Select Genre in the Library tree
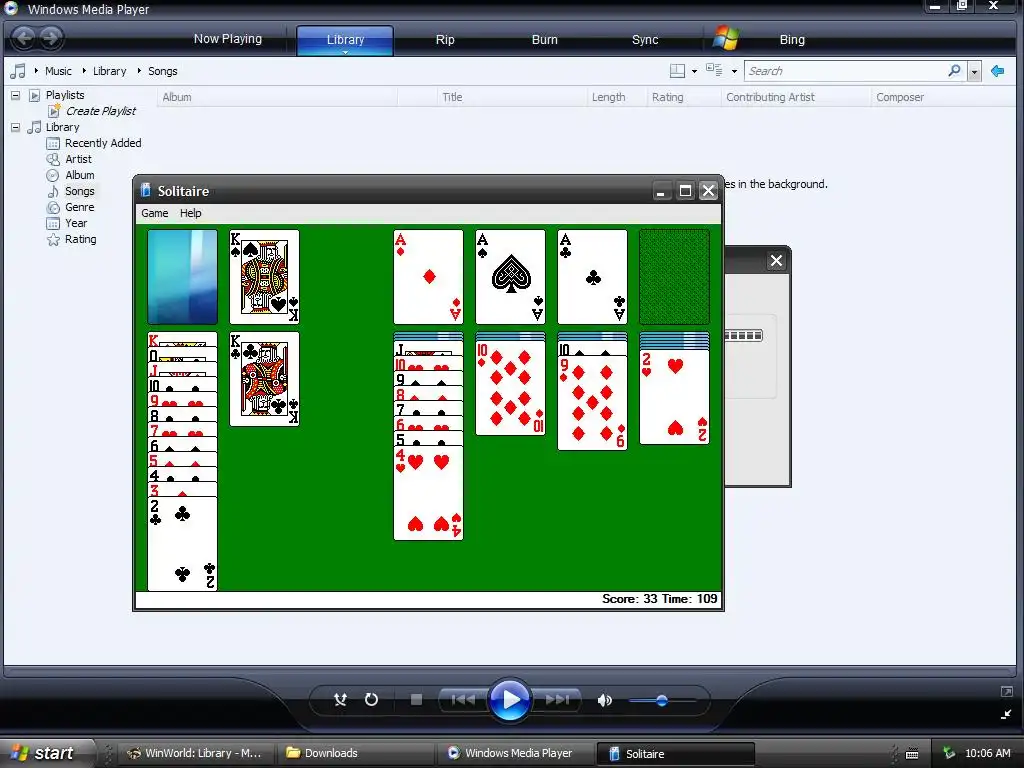 pyautogui.click(x=80, y=207)
